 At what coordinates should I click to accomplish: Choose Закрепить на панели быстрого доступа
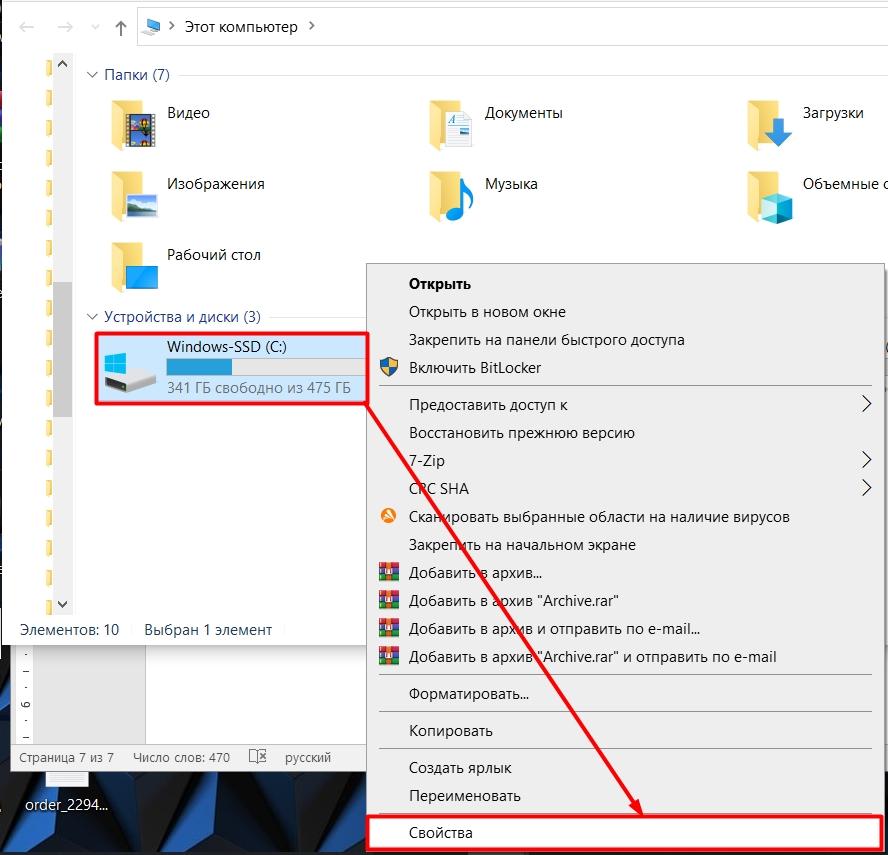(x=626, y=340)
